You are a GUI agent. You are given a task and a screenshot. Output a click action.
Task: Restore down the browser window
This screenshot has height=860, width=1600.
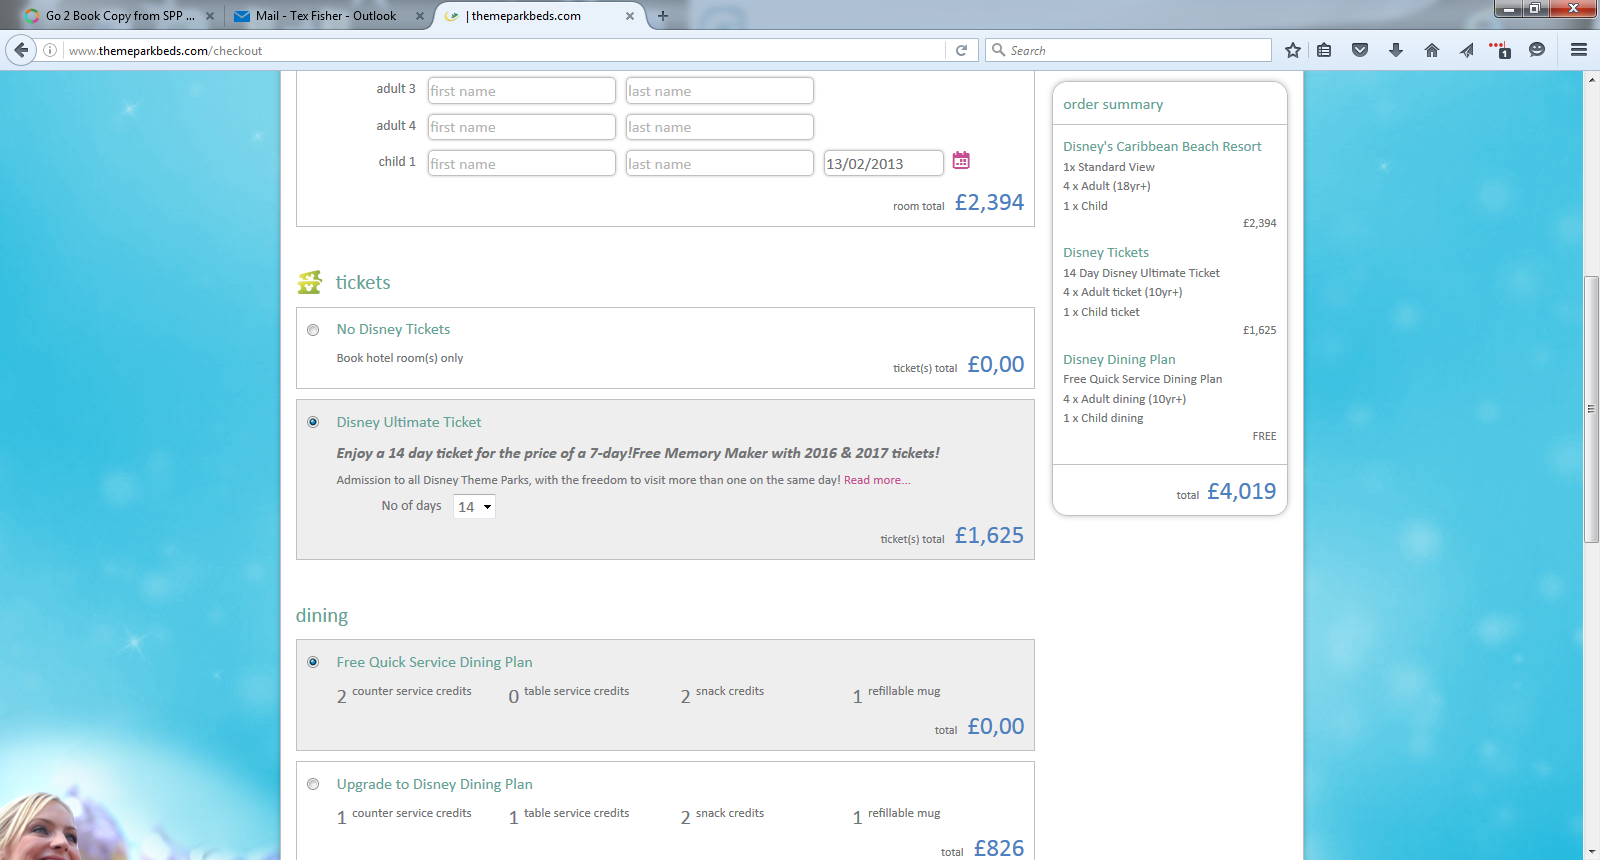[1535, 9]
